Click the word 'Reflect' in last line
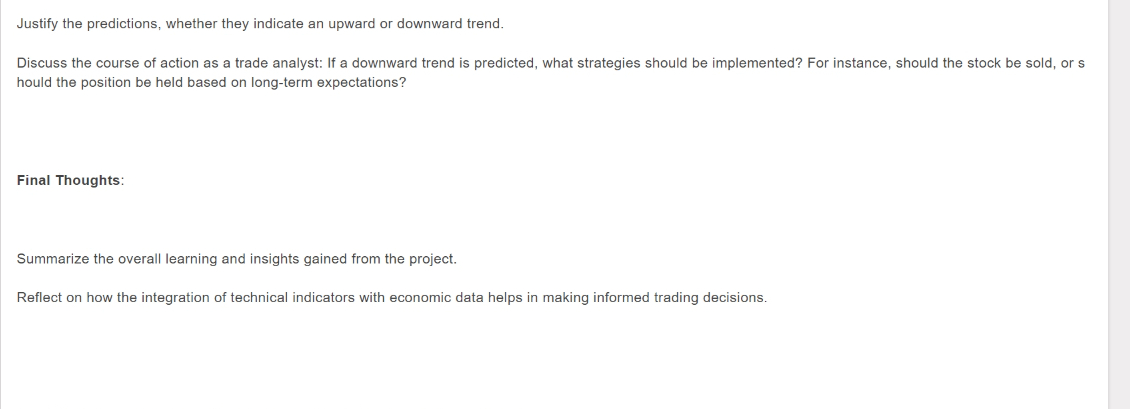Viewport: 1130px width, 409px height. pyautogui.click(x=39, y=298)
